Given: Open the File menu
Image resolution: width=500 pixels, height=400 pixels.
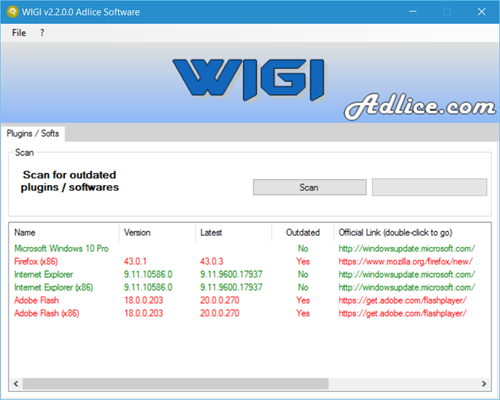Looking at the screenshot, I should (19, 33).
